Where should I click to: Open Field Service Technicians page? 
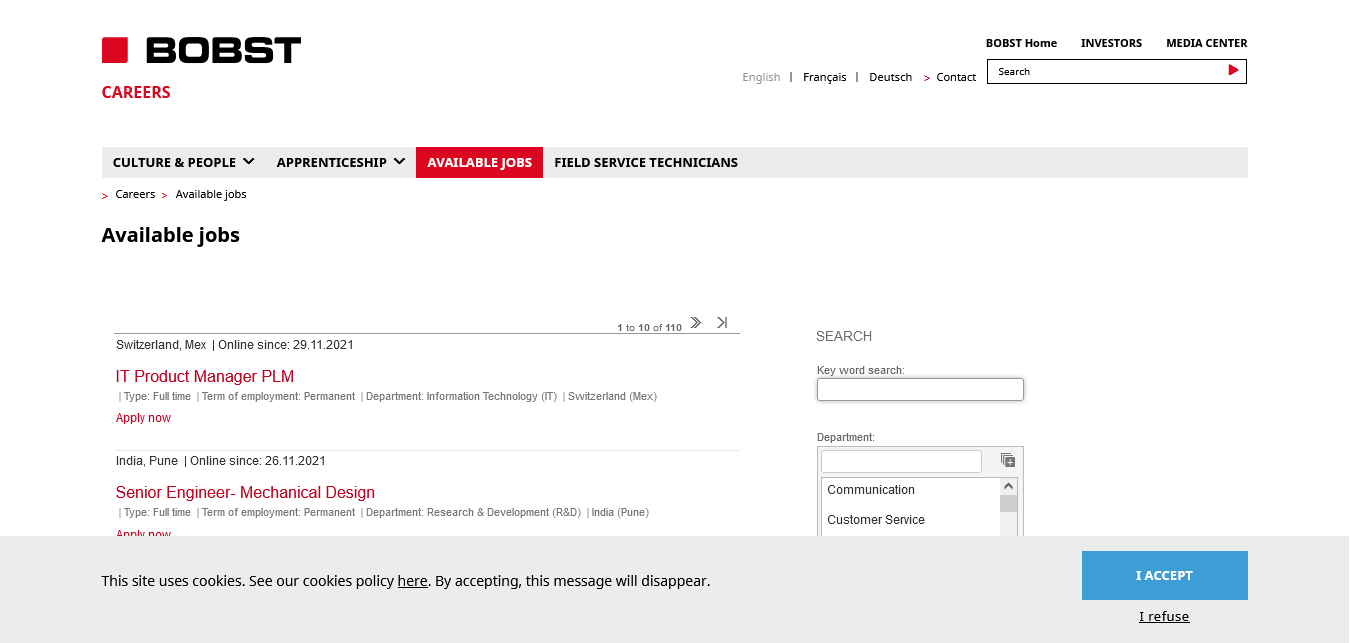(645, 162)
